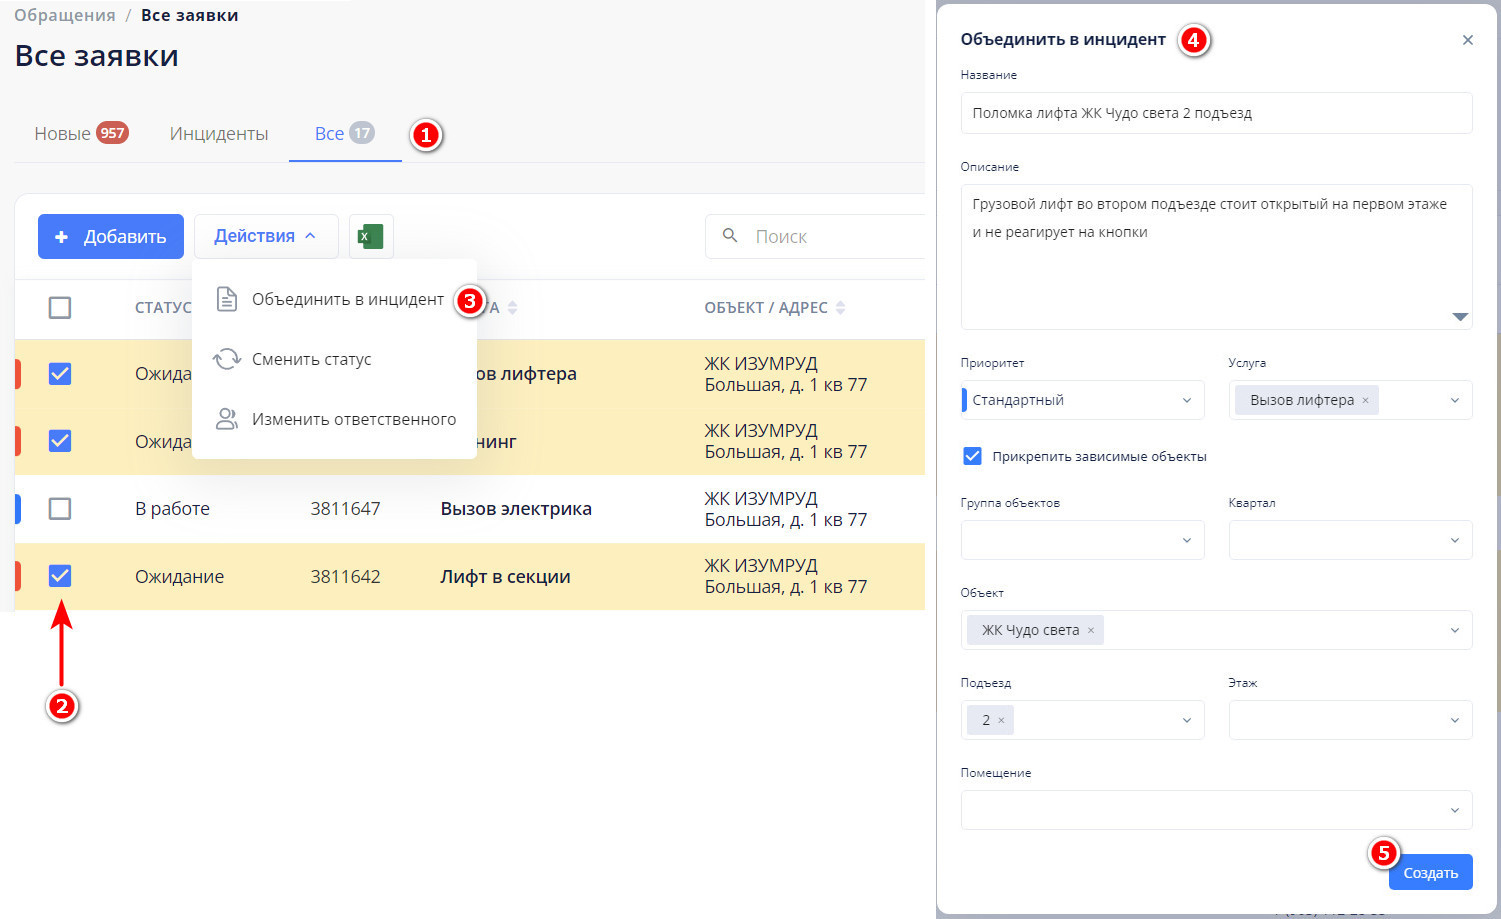Click request number 3811642
The image size is (1501, 919).
pos(345,577)
